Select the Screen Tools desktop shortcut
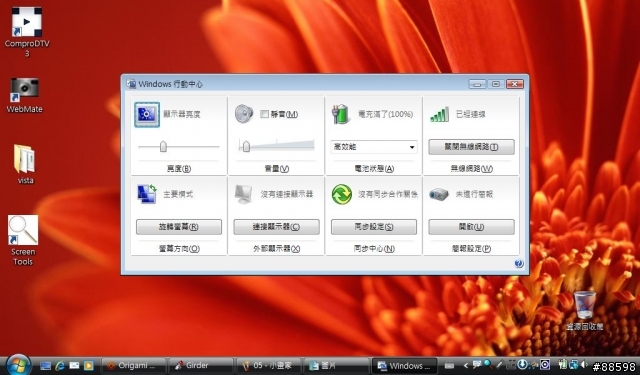 pyautogui.click(x=23, y=240)
